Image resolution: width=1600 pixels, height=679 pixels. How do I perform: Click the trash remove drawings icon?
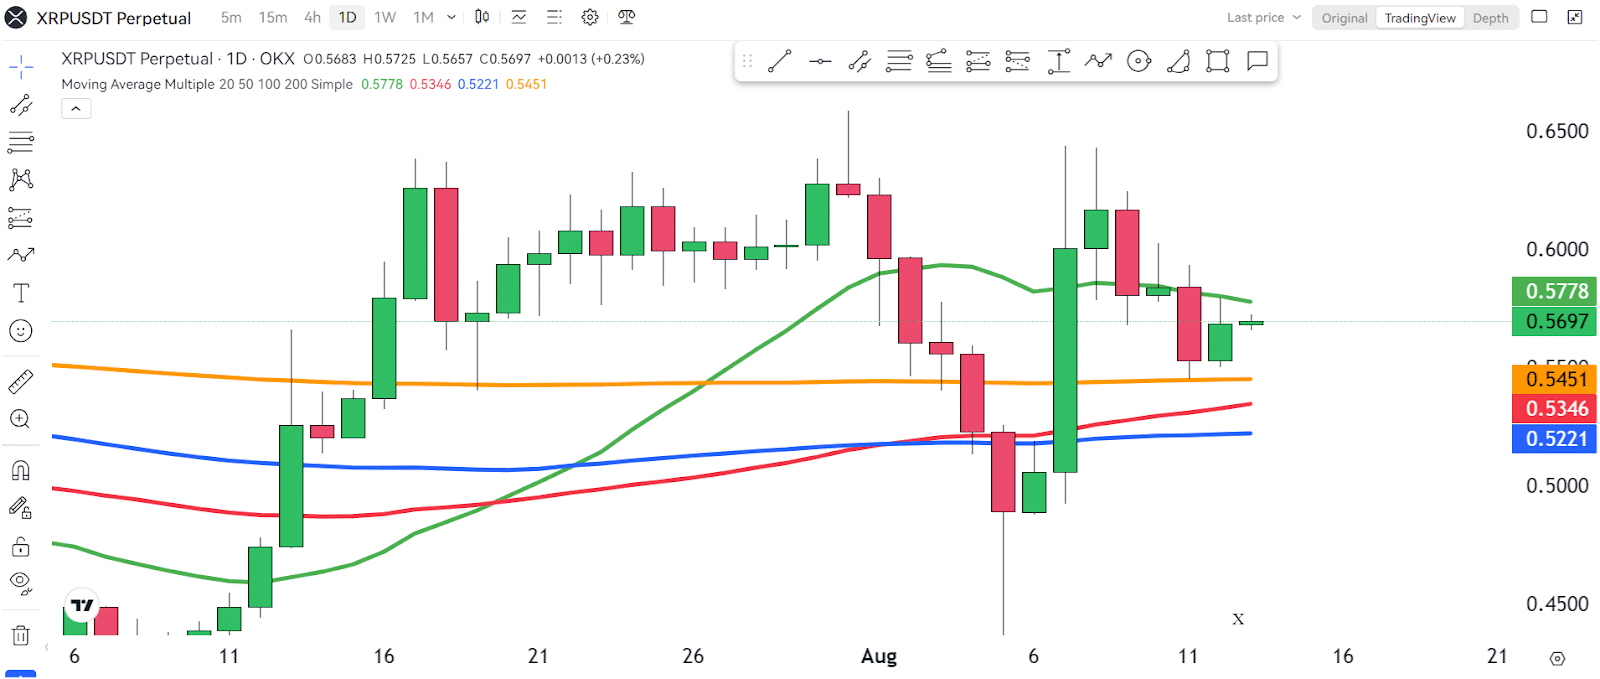(x=21, y=635)
